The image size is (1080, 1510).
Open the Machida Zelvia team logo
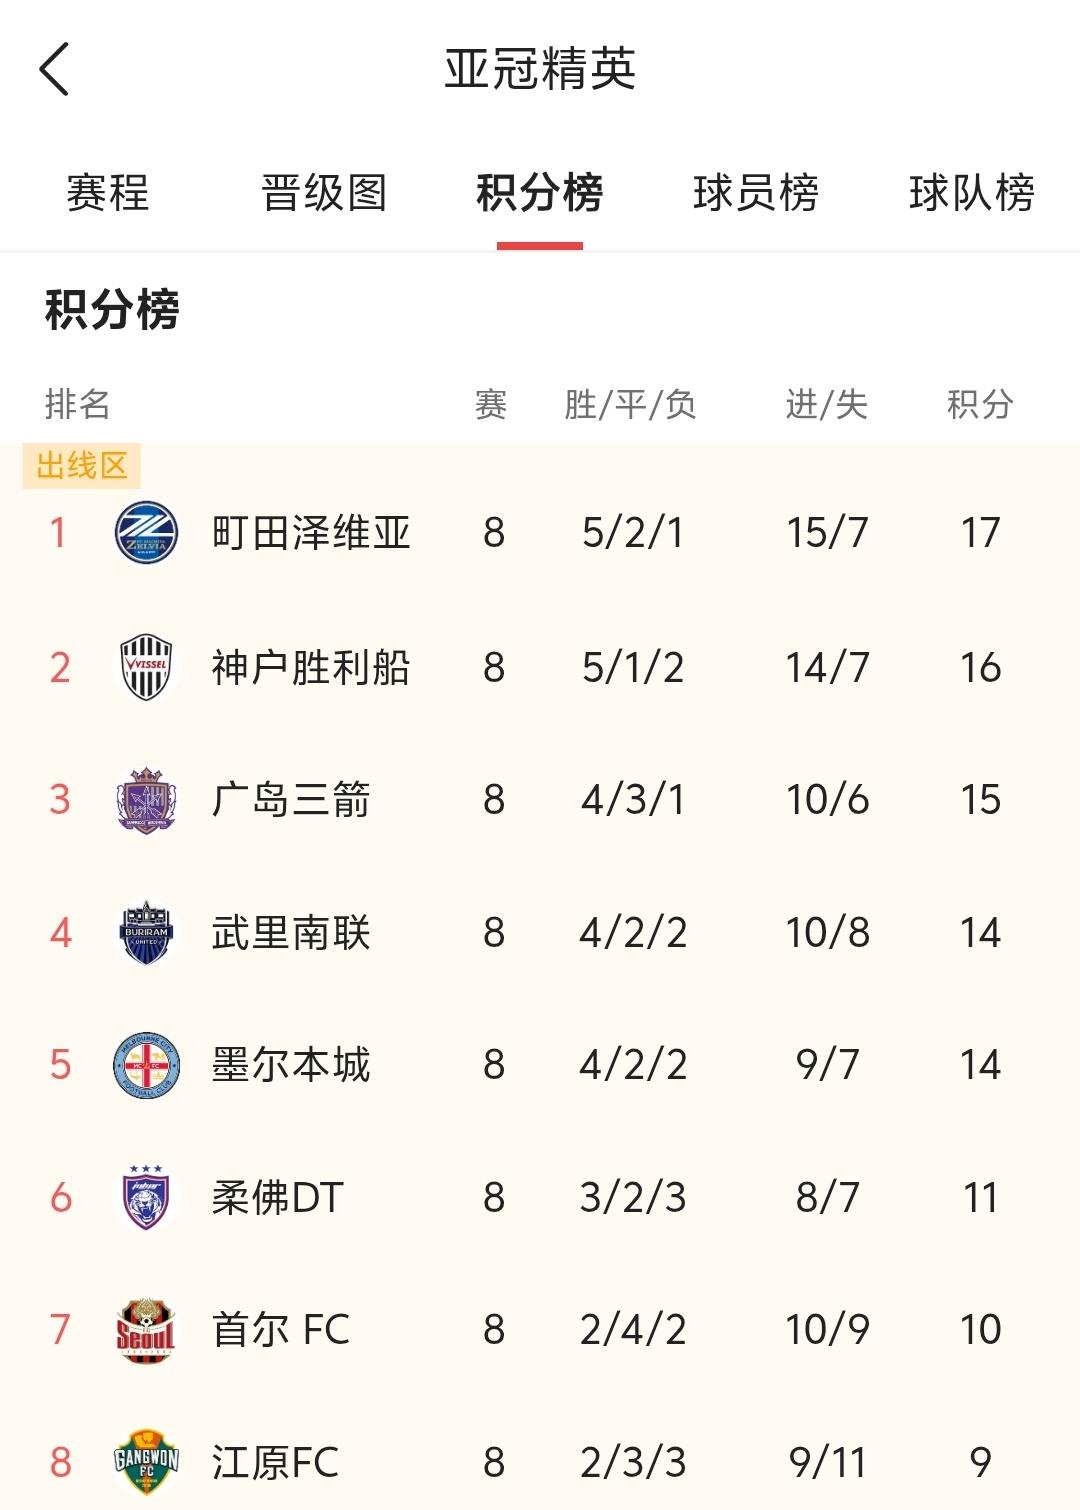(x=146, y=532)
